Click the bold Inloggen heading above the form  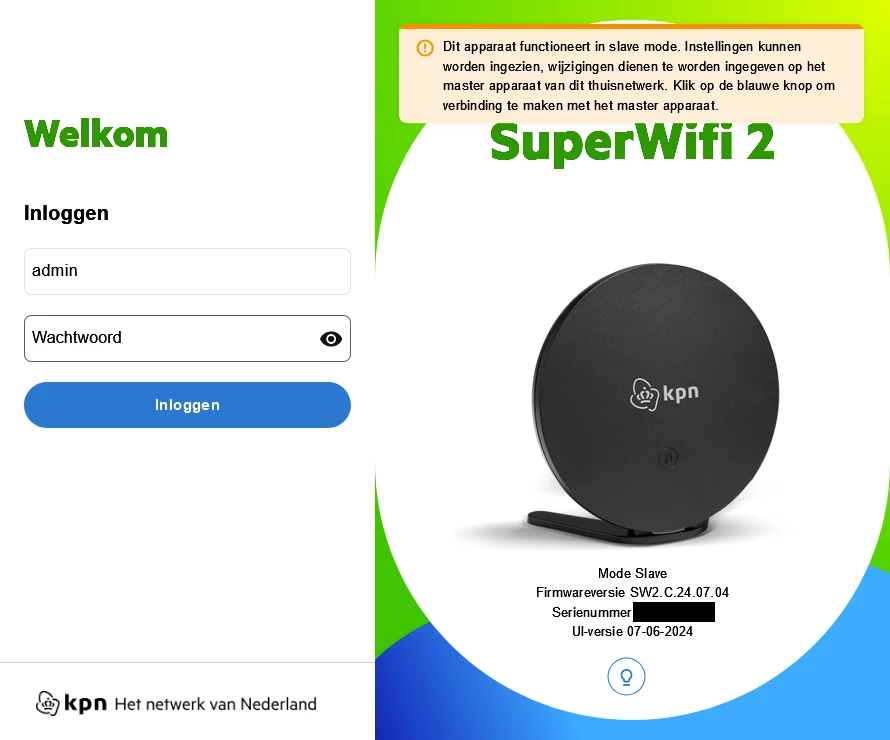click(x=66, y=213)
